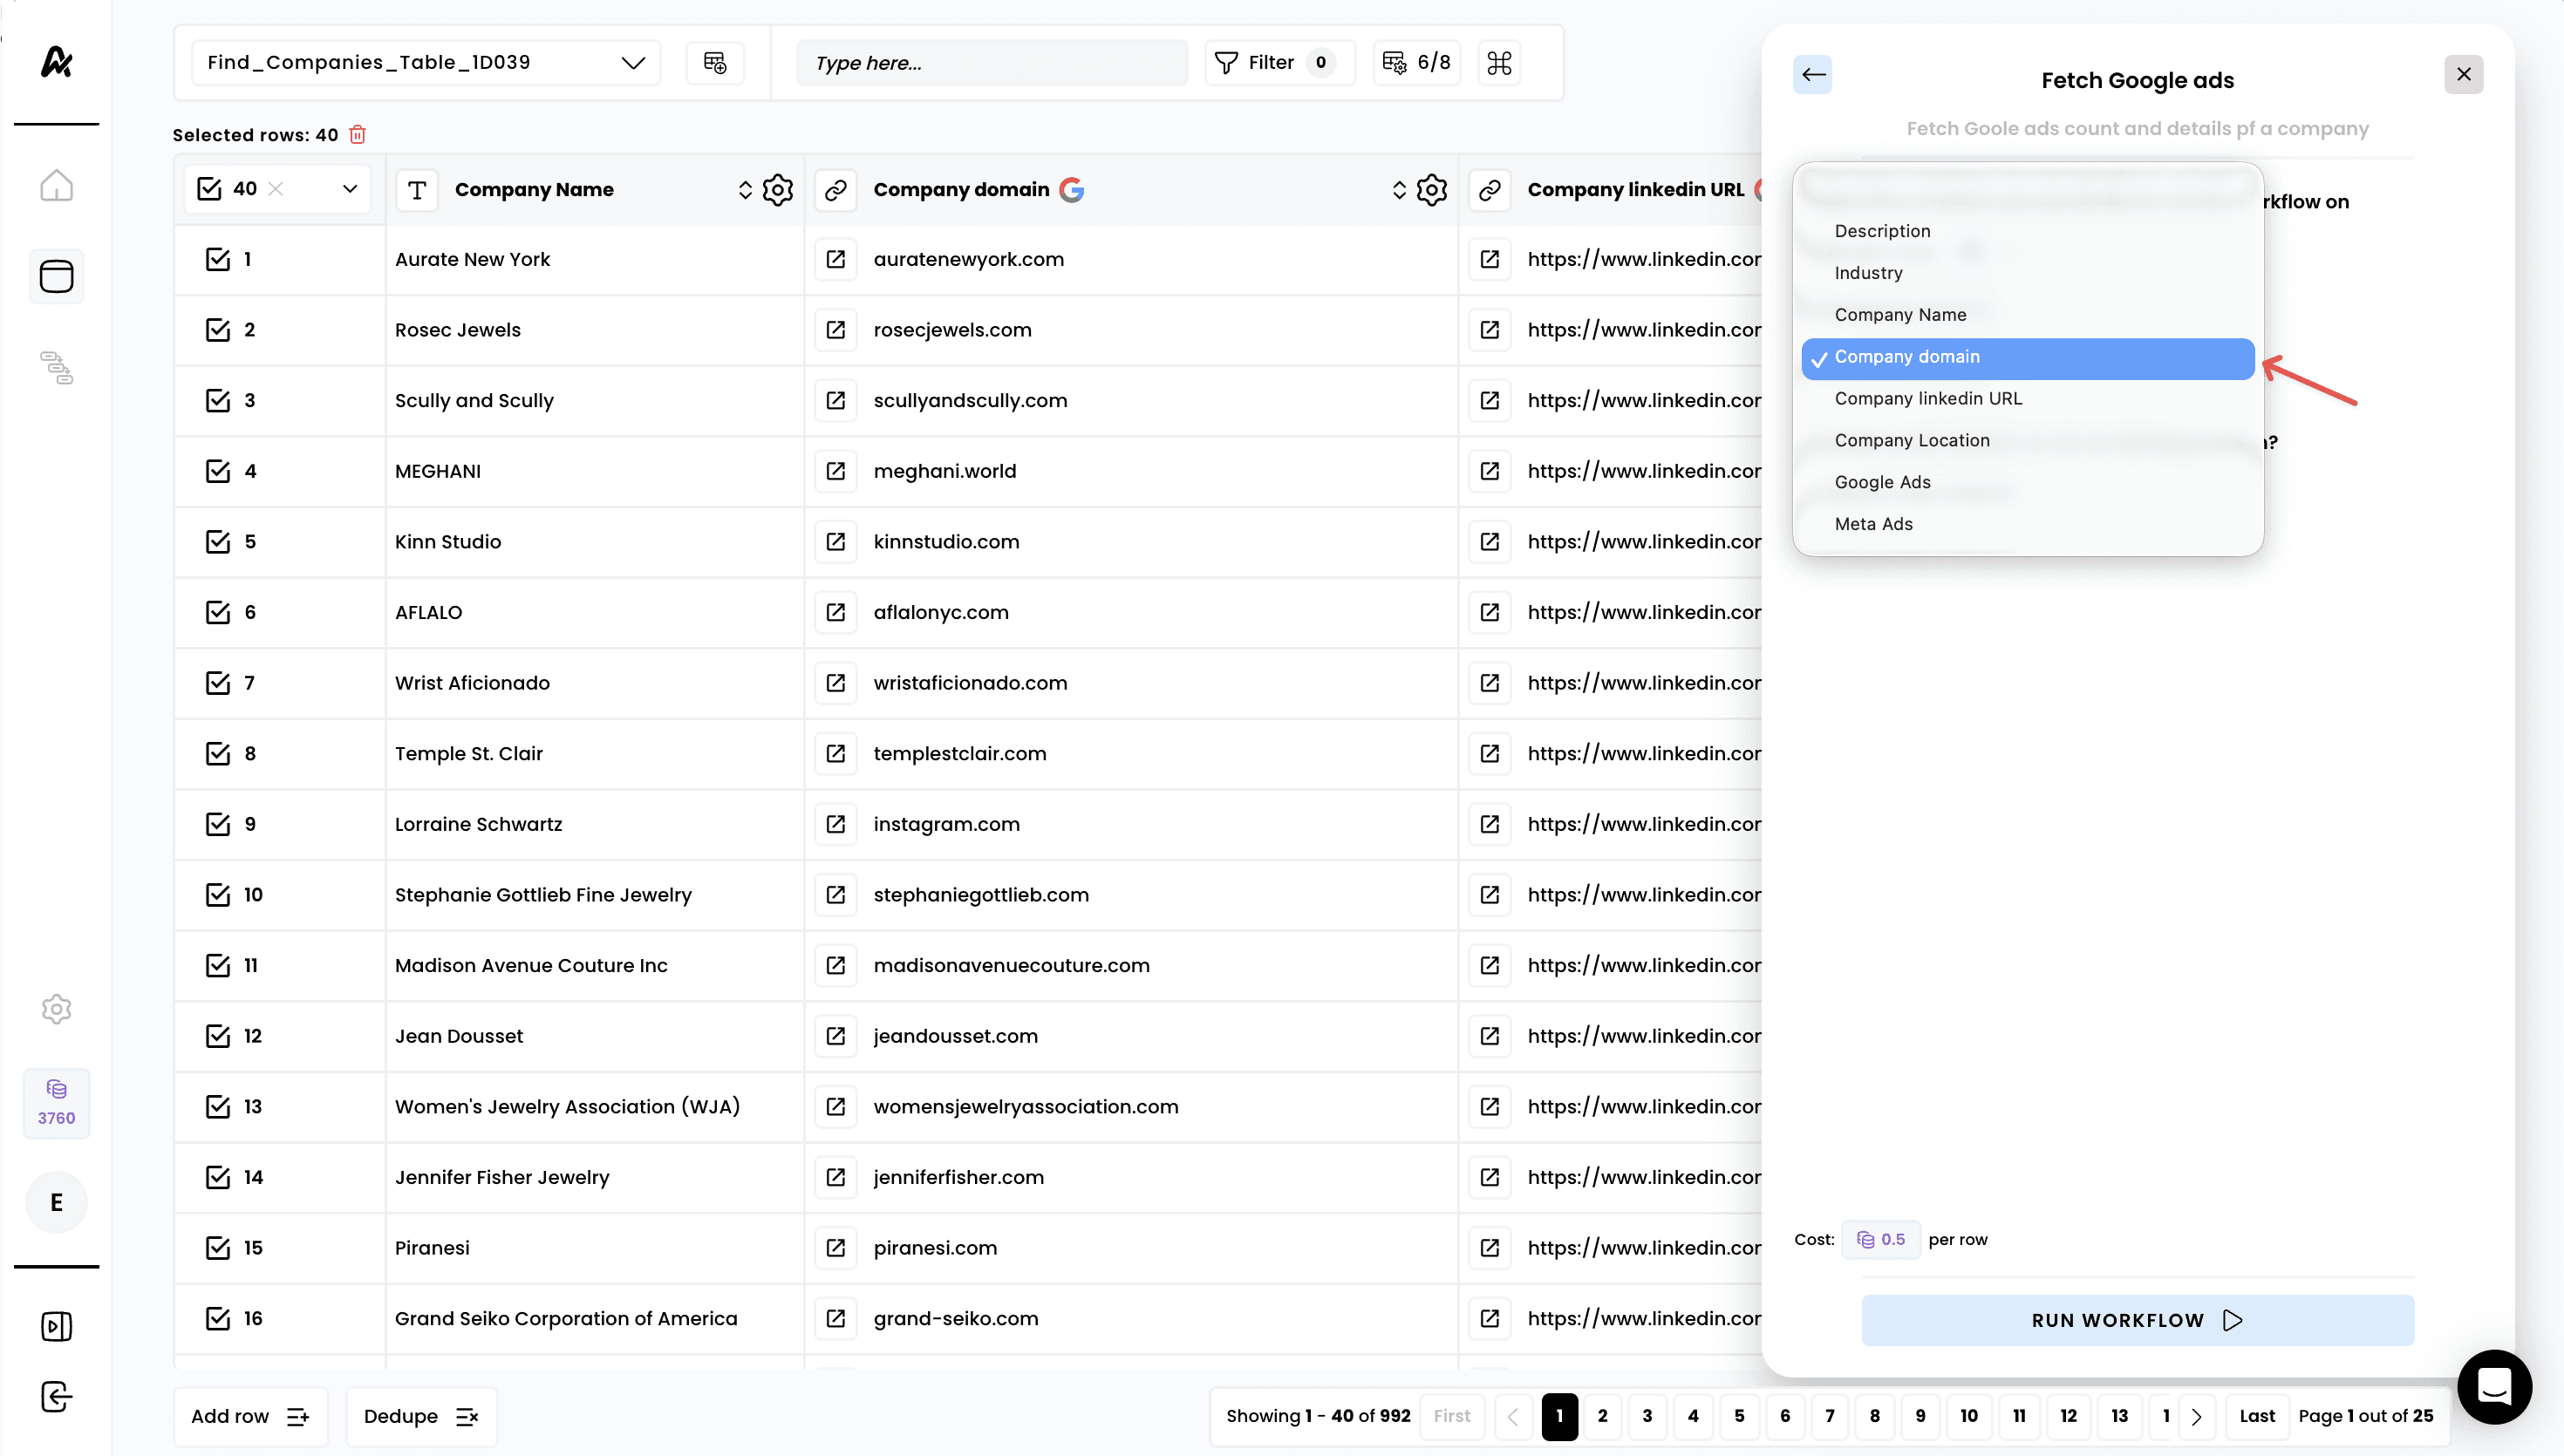The height and width of the screenshot is (1456, 2564).
Task: Click the home icon in the sidebar
Action: (x=56, y=186)
